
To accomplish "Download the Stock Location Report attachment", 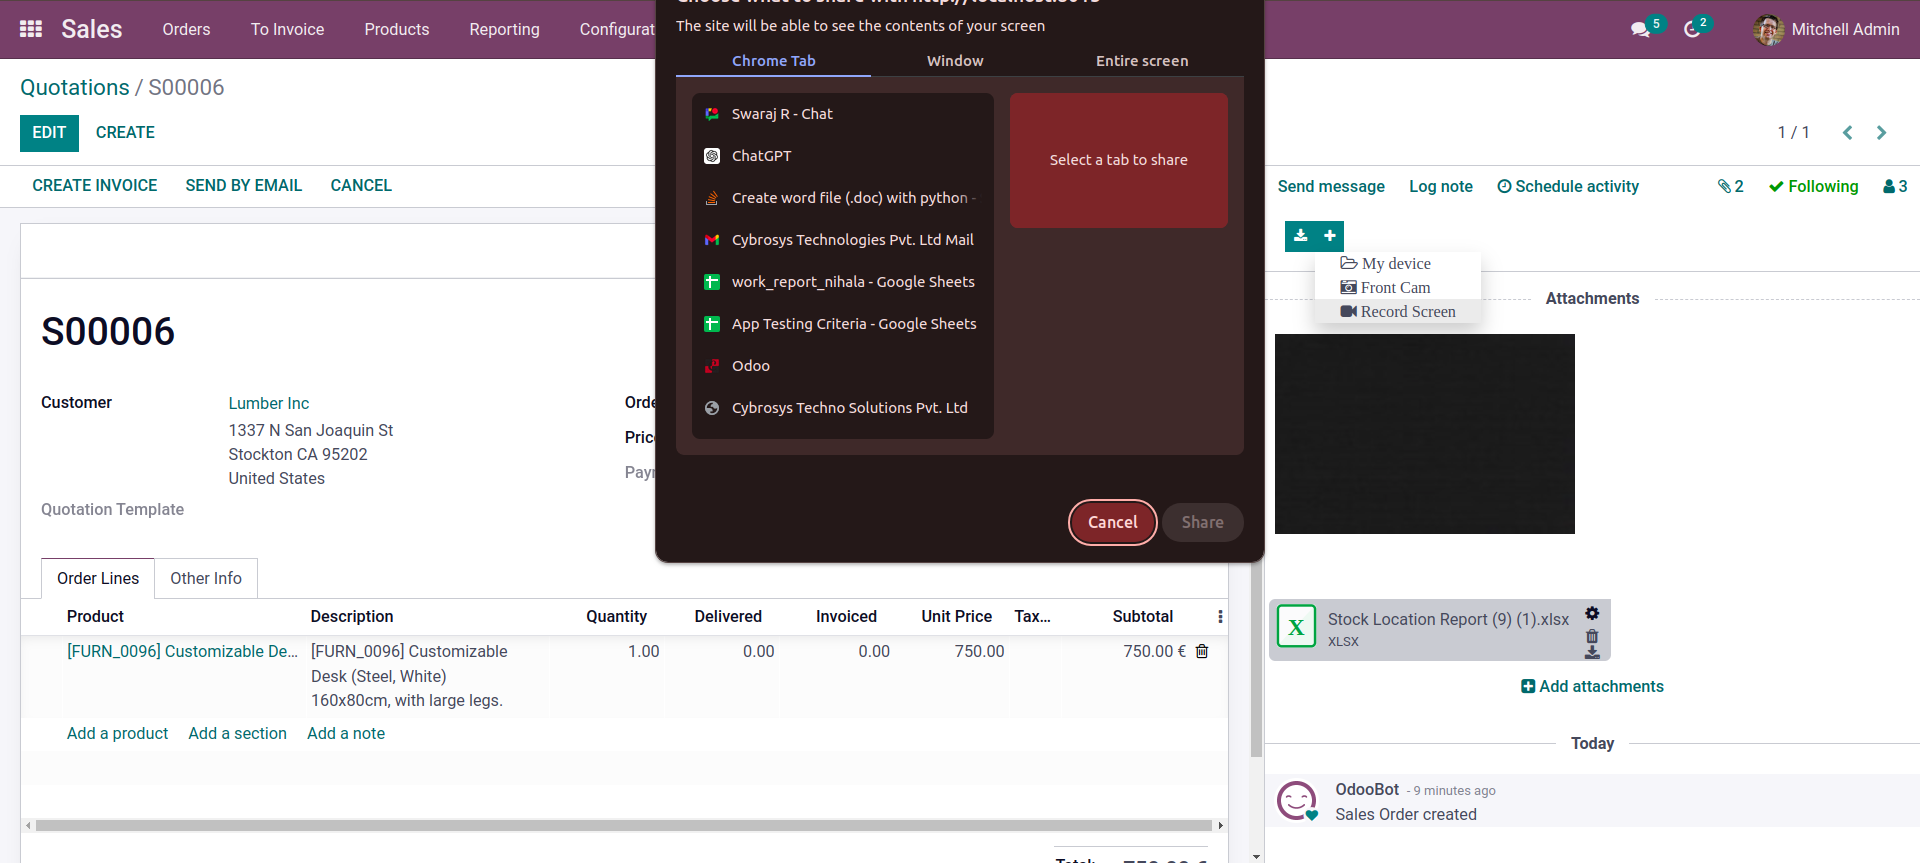I will tap(1592, 652).
